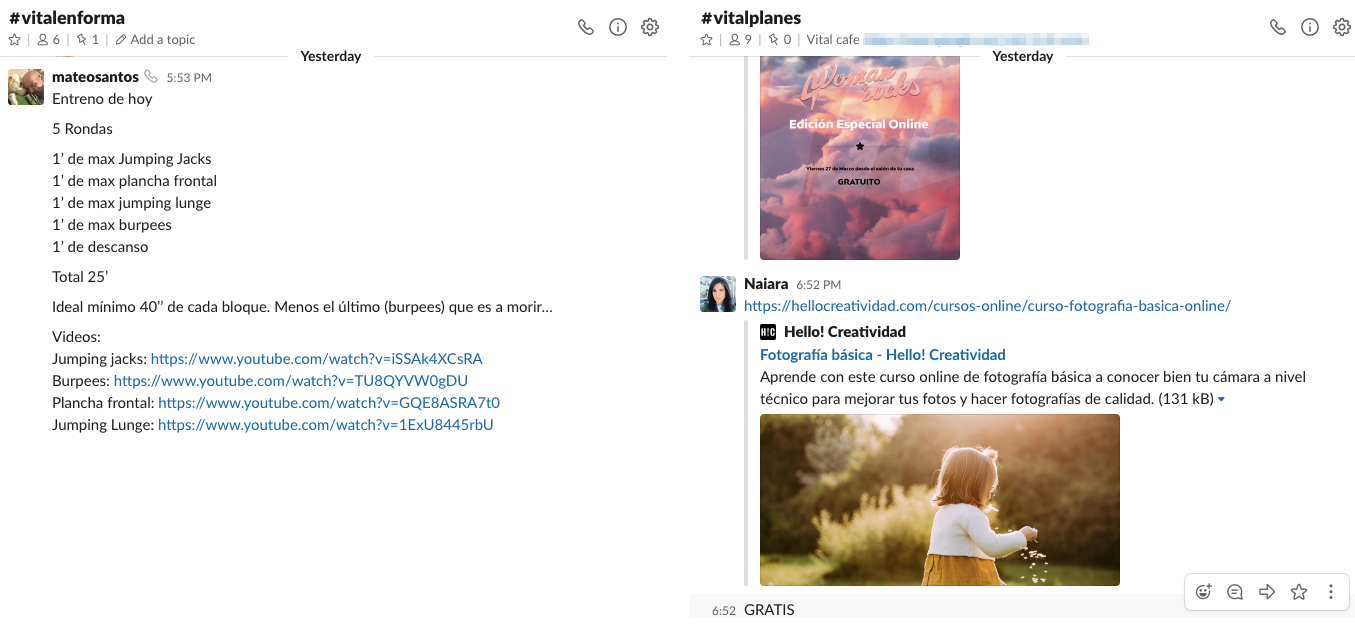Show pinned items in #vitalenforma

(88, 40)
